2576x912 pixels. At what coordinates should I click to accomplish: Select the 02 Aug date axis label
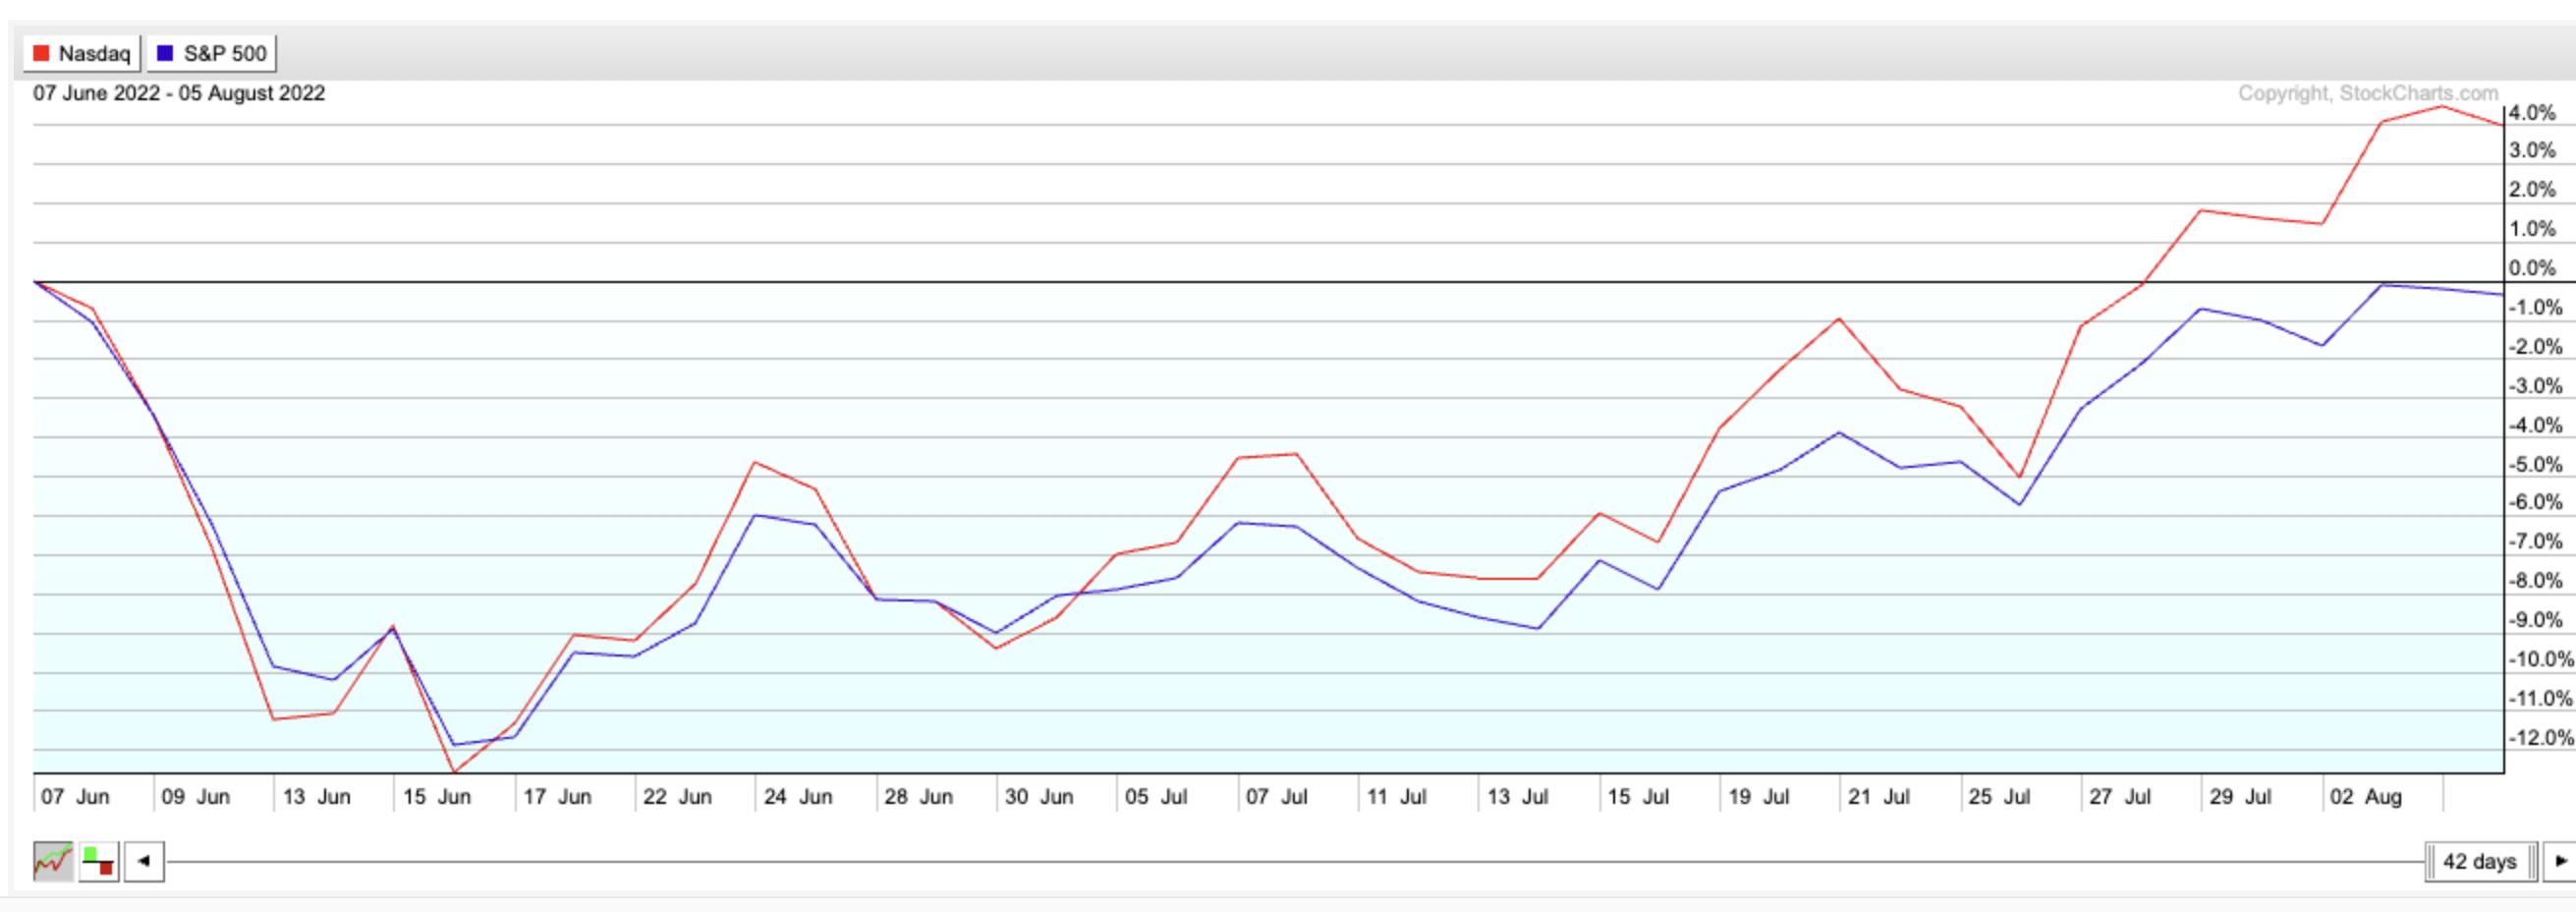[x=2365, y=797]
